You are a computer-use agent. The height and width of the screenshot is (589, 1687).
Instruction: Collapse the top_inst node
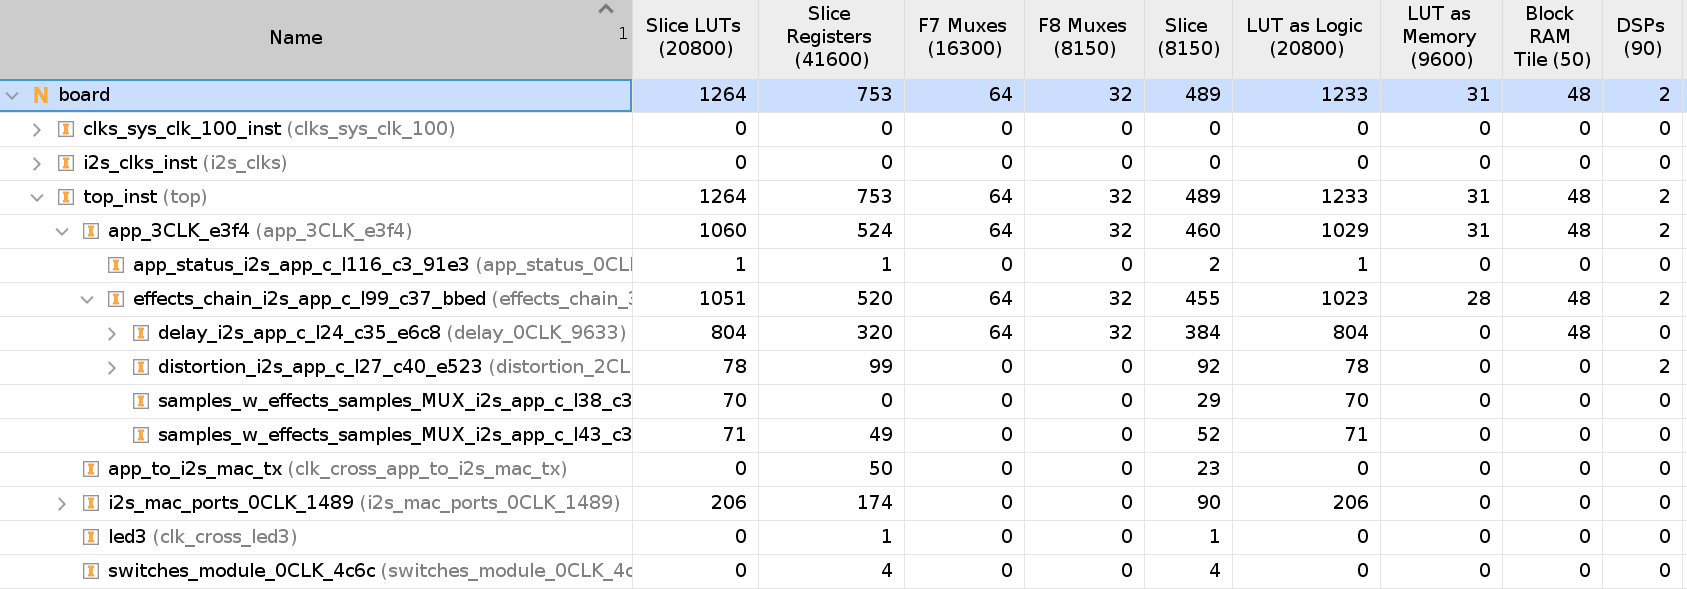37,197
